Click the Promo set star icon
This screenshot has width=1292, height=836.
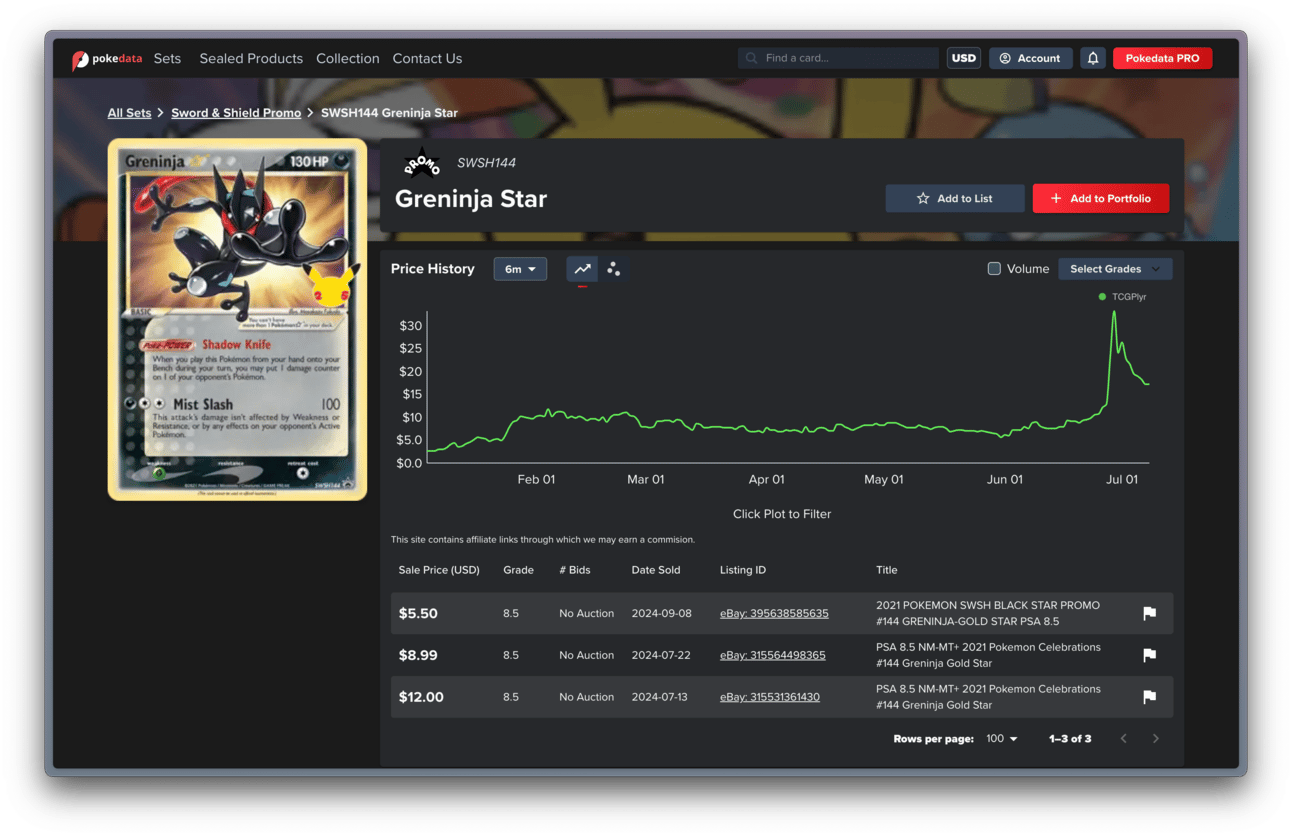422,164
